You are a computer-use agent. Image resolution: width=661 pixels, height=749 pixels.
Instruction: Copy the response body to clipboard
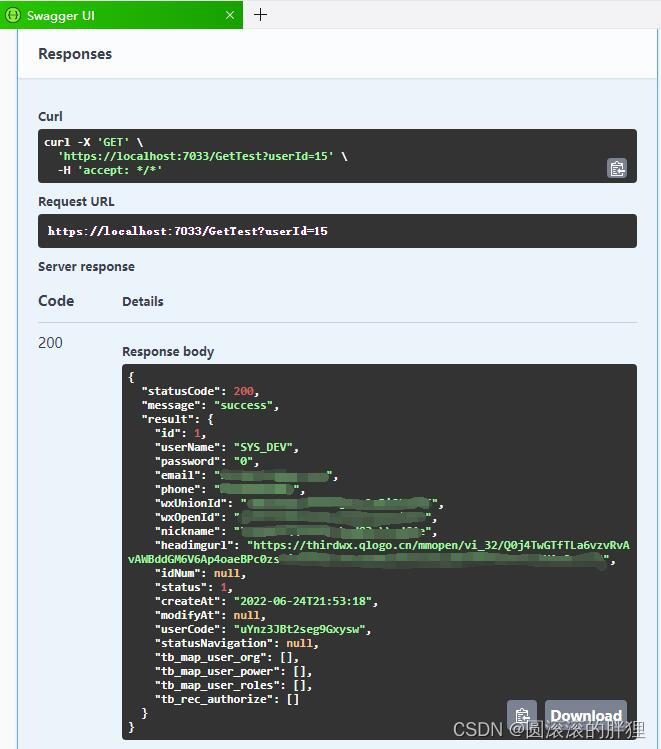[522, 715]
